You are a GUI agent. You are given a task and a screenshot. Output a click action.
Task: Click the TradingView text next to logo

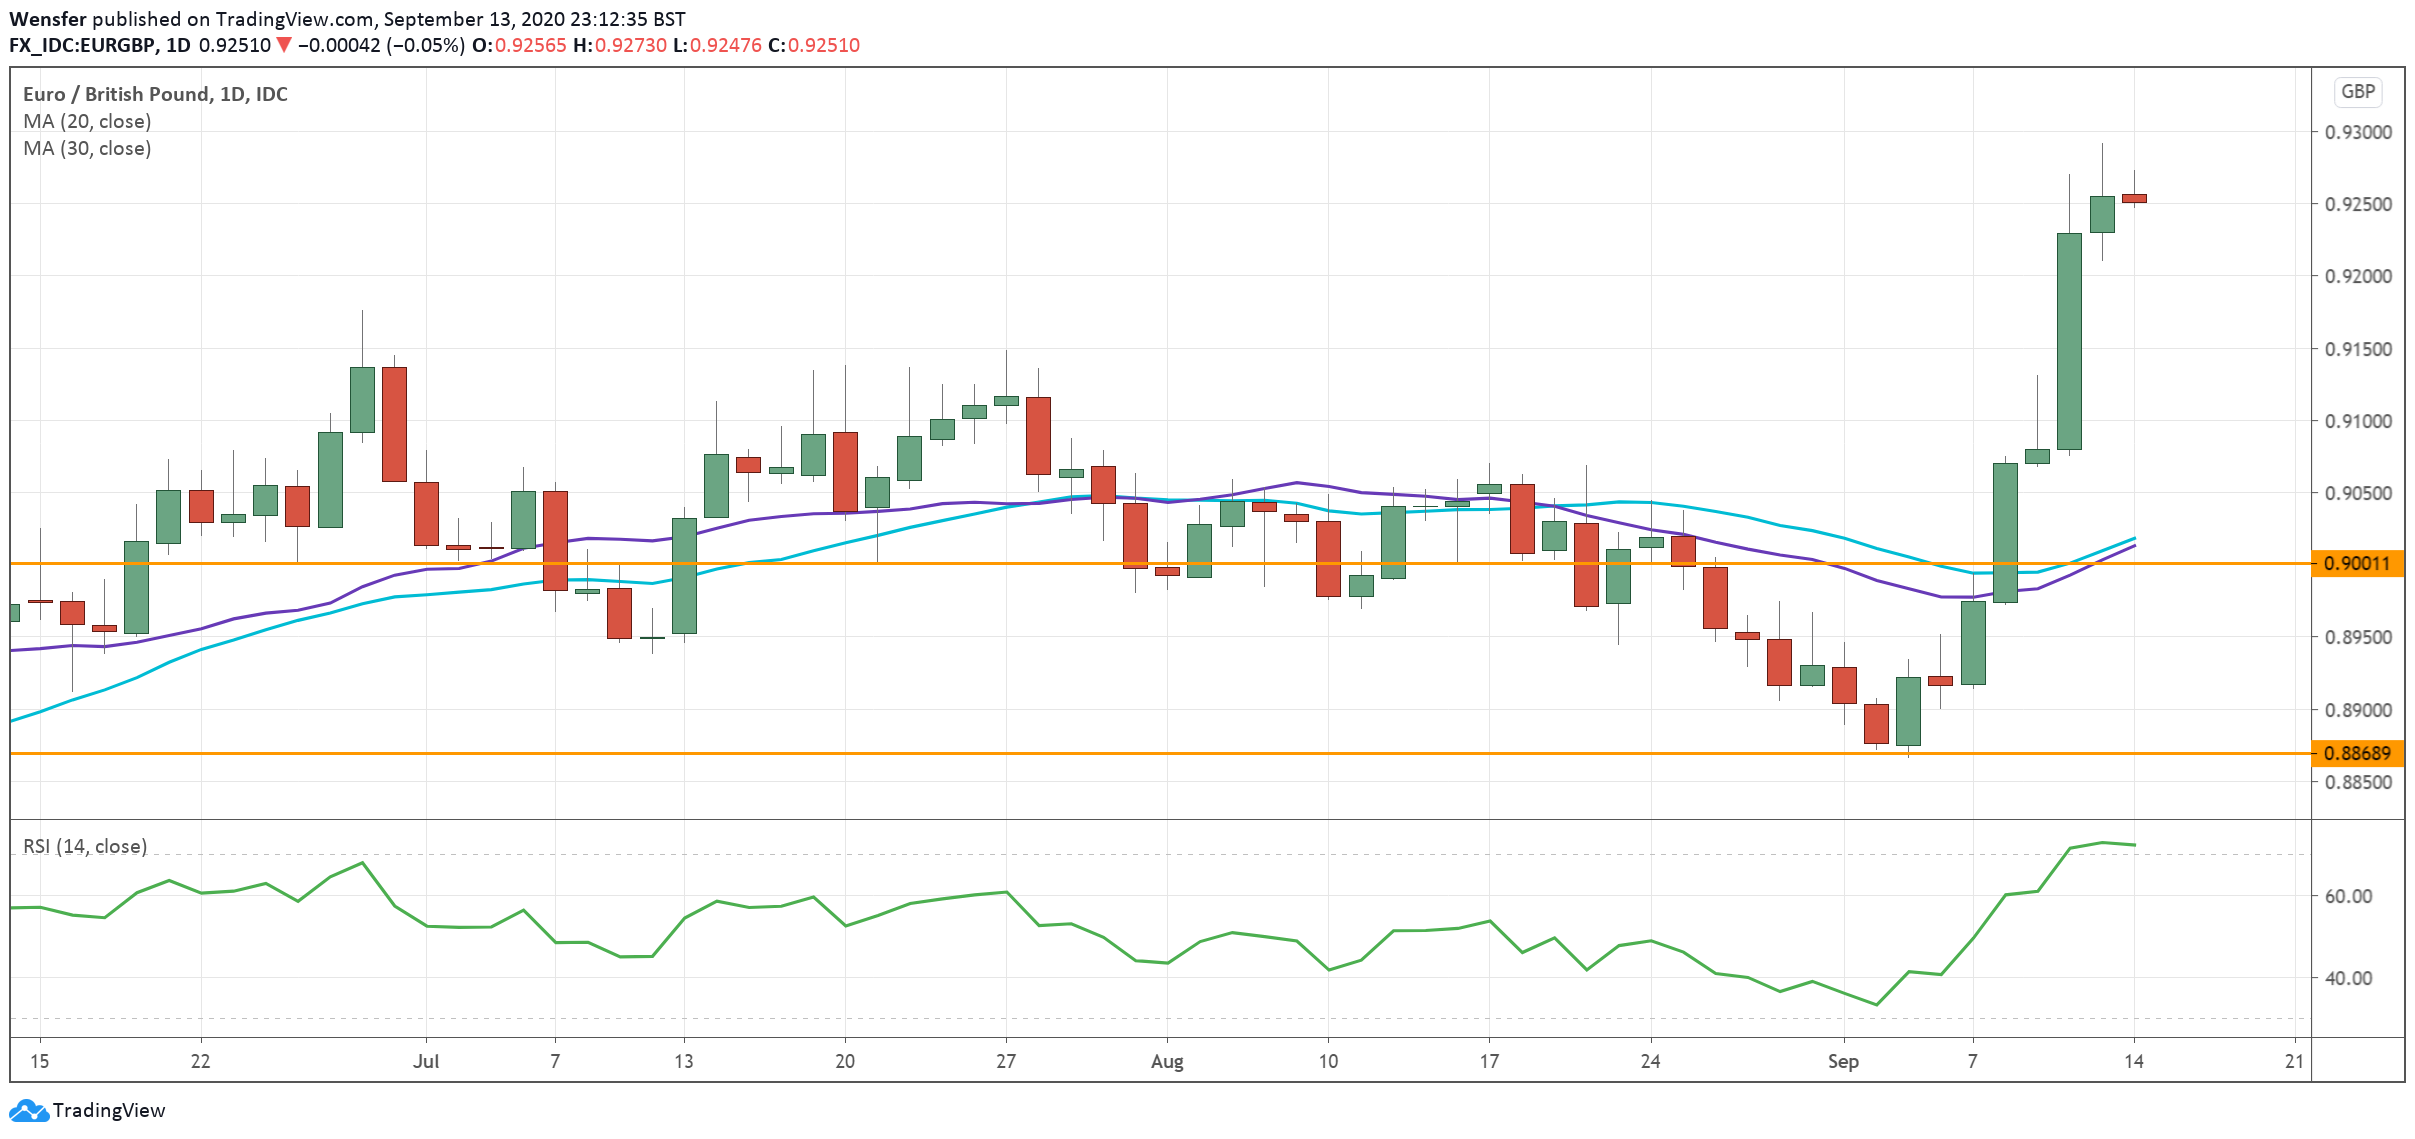coord(109,1110)
